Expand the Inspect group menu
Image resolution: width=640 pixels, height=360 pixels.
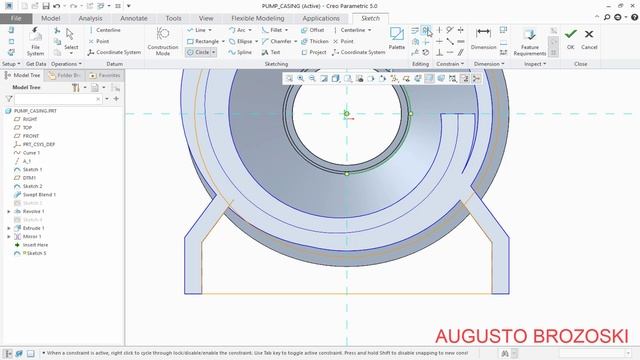tap(535, 64)
